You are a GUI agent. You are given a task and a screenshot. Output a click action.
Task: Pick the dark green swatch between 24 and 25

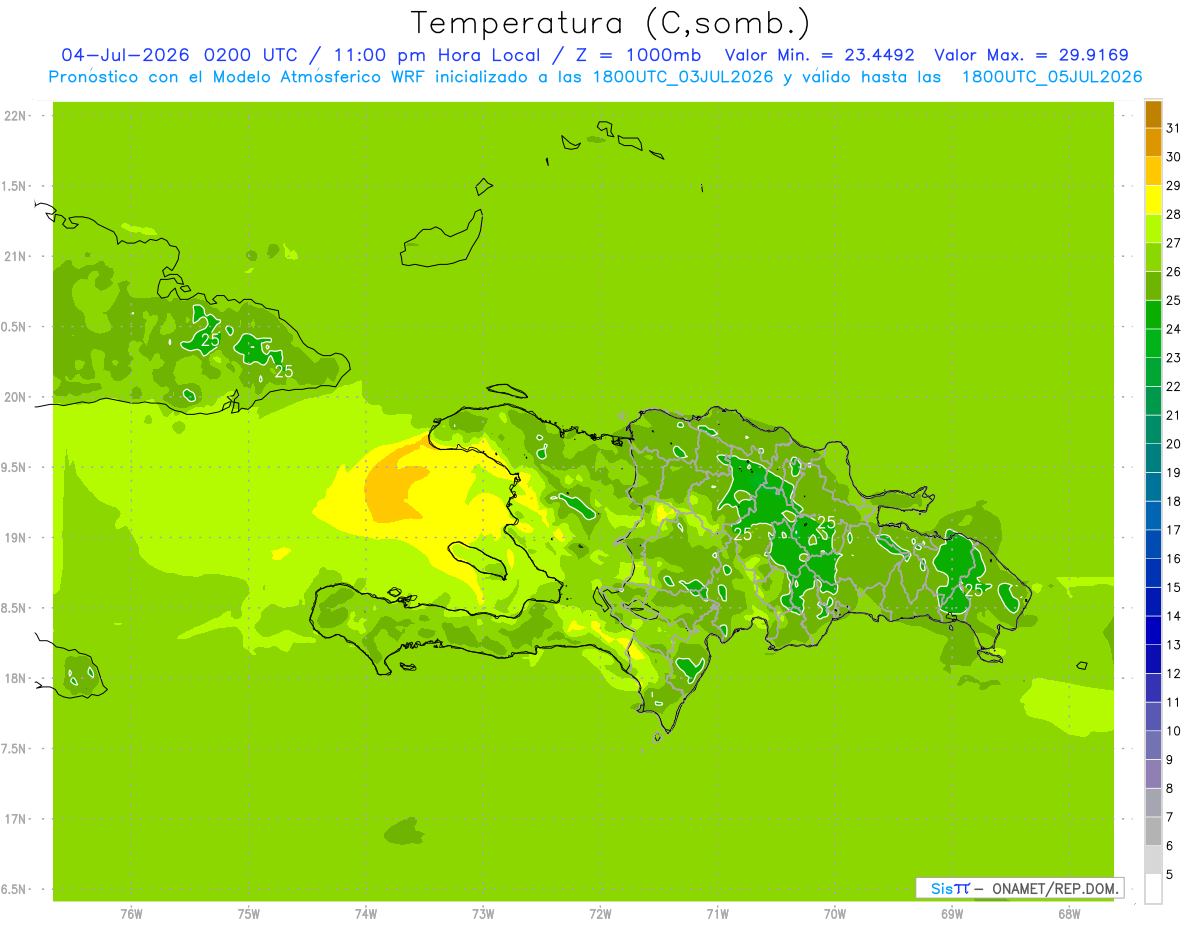[1153, 315]
